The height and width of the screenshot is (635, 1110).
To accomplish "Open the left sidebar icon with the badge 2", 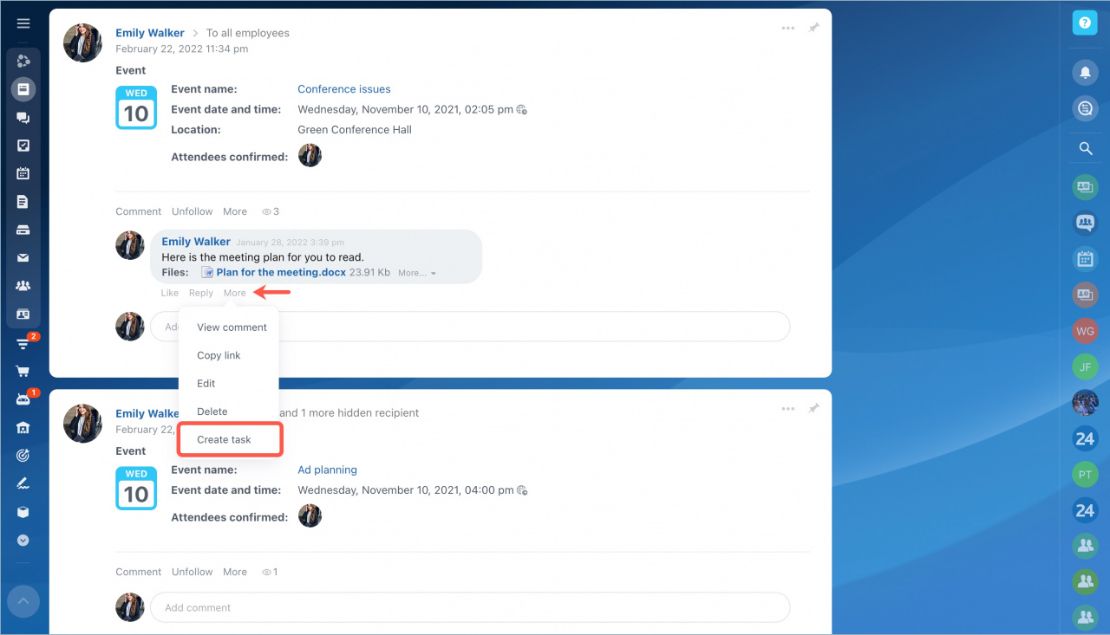I will pyautogui.click(x=23, y=344).
